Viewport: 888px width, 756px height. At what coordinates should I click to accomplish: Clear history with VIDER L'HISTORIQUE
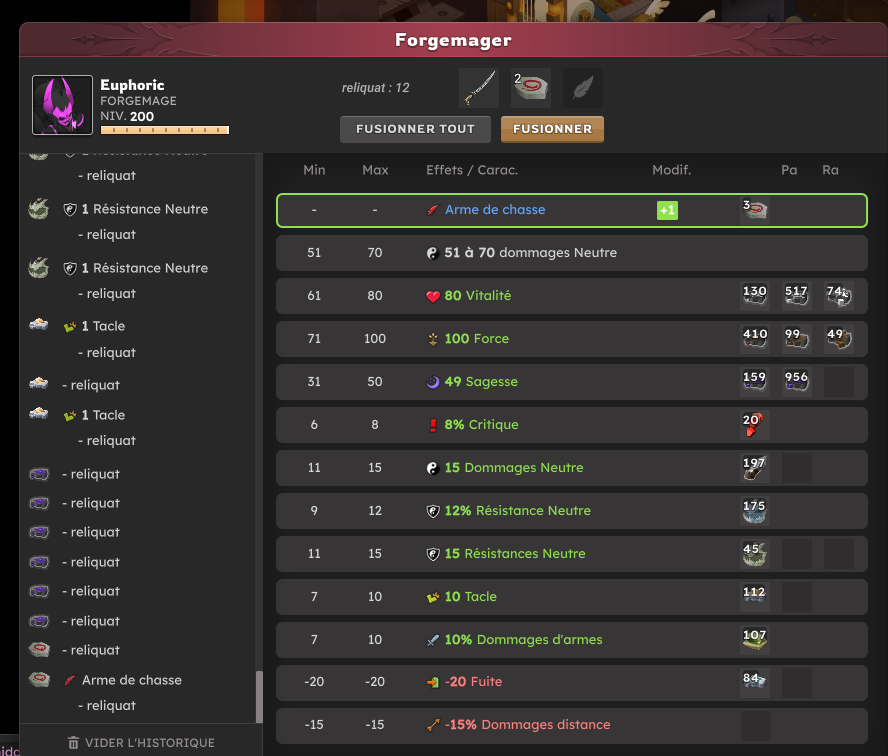tap(142, 742)
